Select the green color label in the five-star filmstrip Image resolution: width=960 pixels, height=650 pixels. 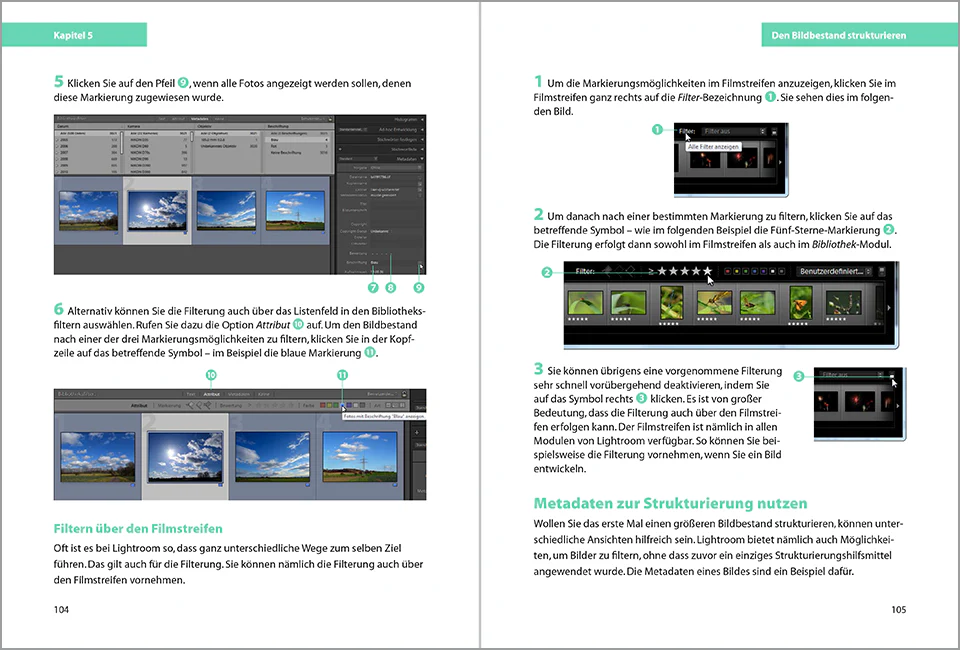pyautogui.click(x=745, y=271)
